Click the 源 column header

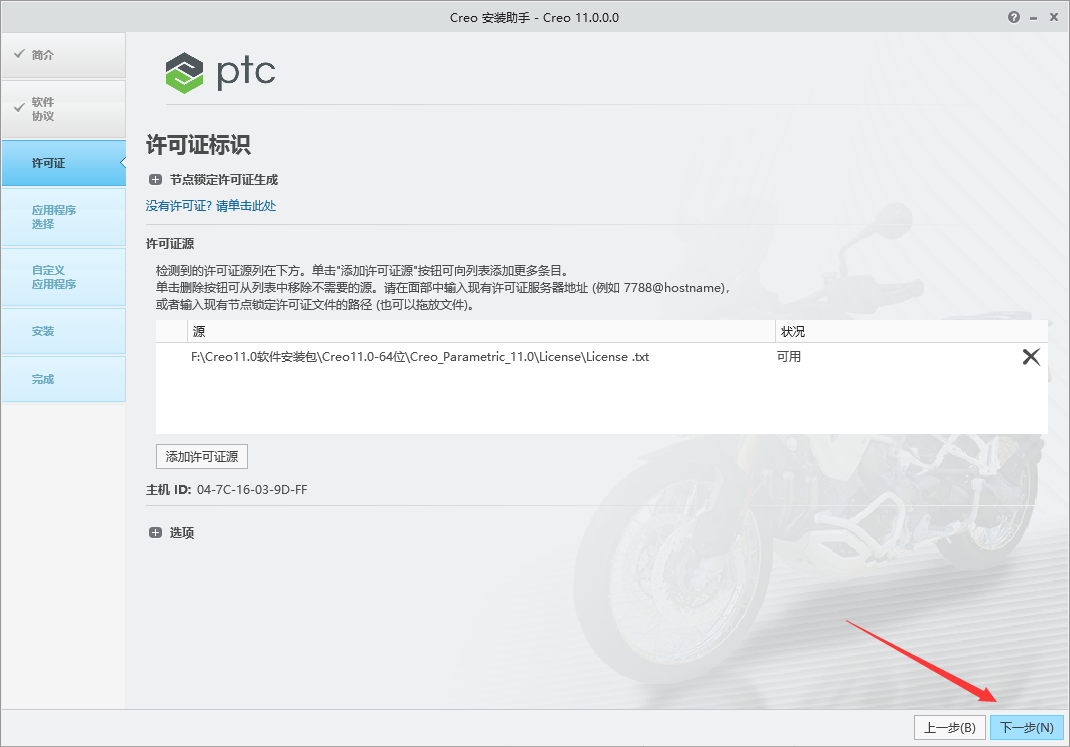[x=198, y=331]
